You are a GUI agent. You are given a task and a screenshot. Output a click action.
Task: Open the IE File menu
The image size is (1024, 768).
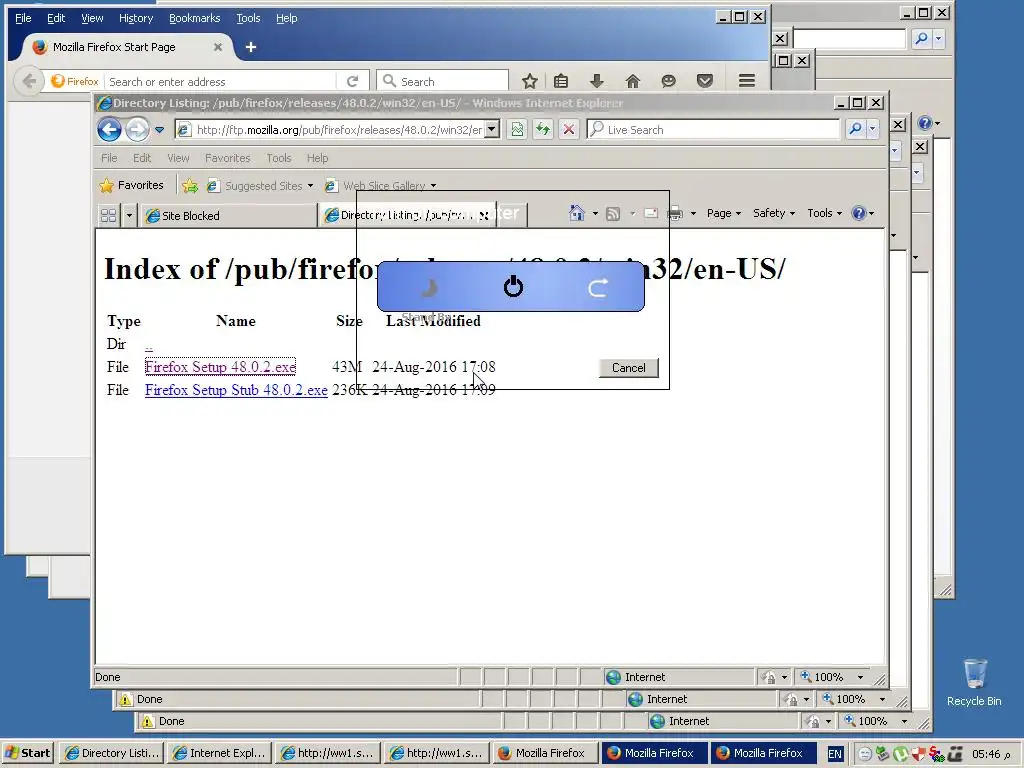click(x=109, y=158)
